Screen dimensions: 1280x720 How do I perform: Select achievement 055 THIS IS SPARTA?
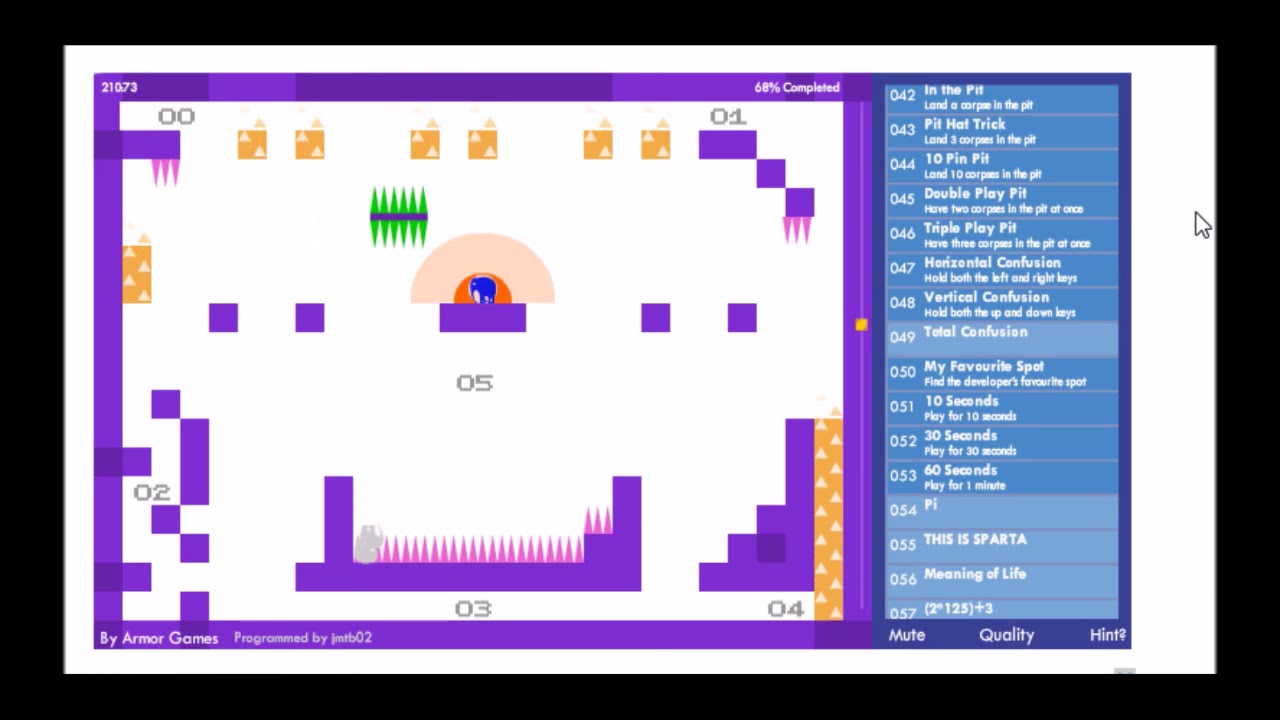pyautogui.click(x=1001, y=545)
